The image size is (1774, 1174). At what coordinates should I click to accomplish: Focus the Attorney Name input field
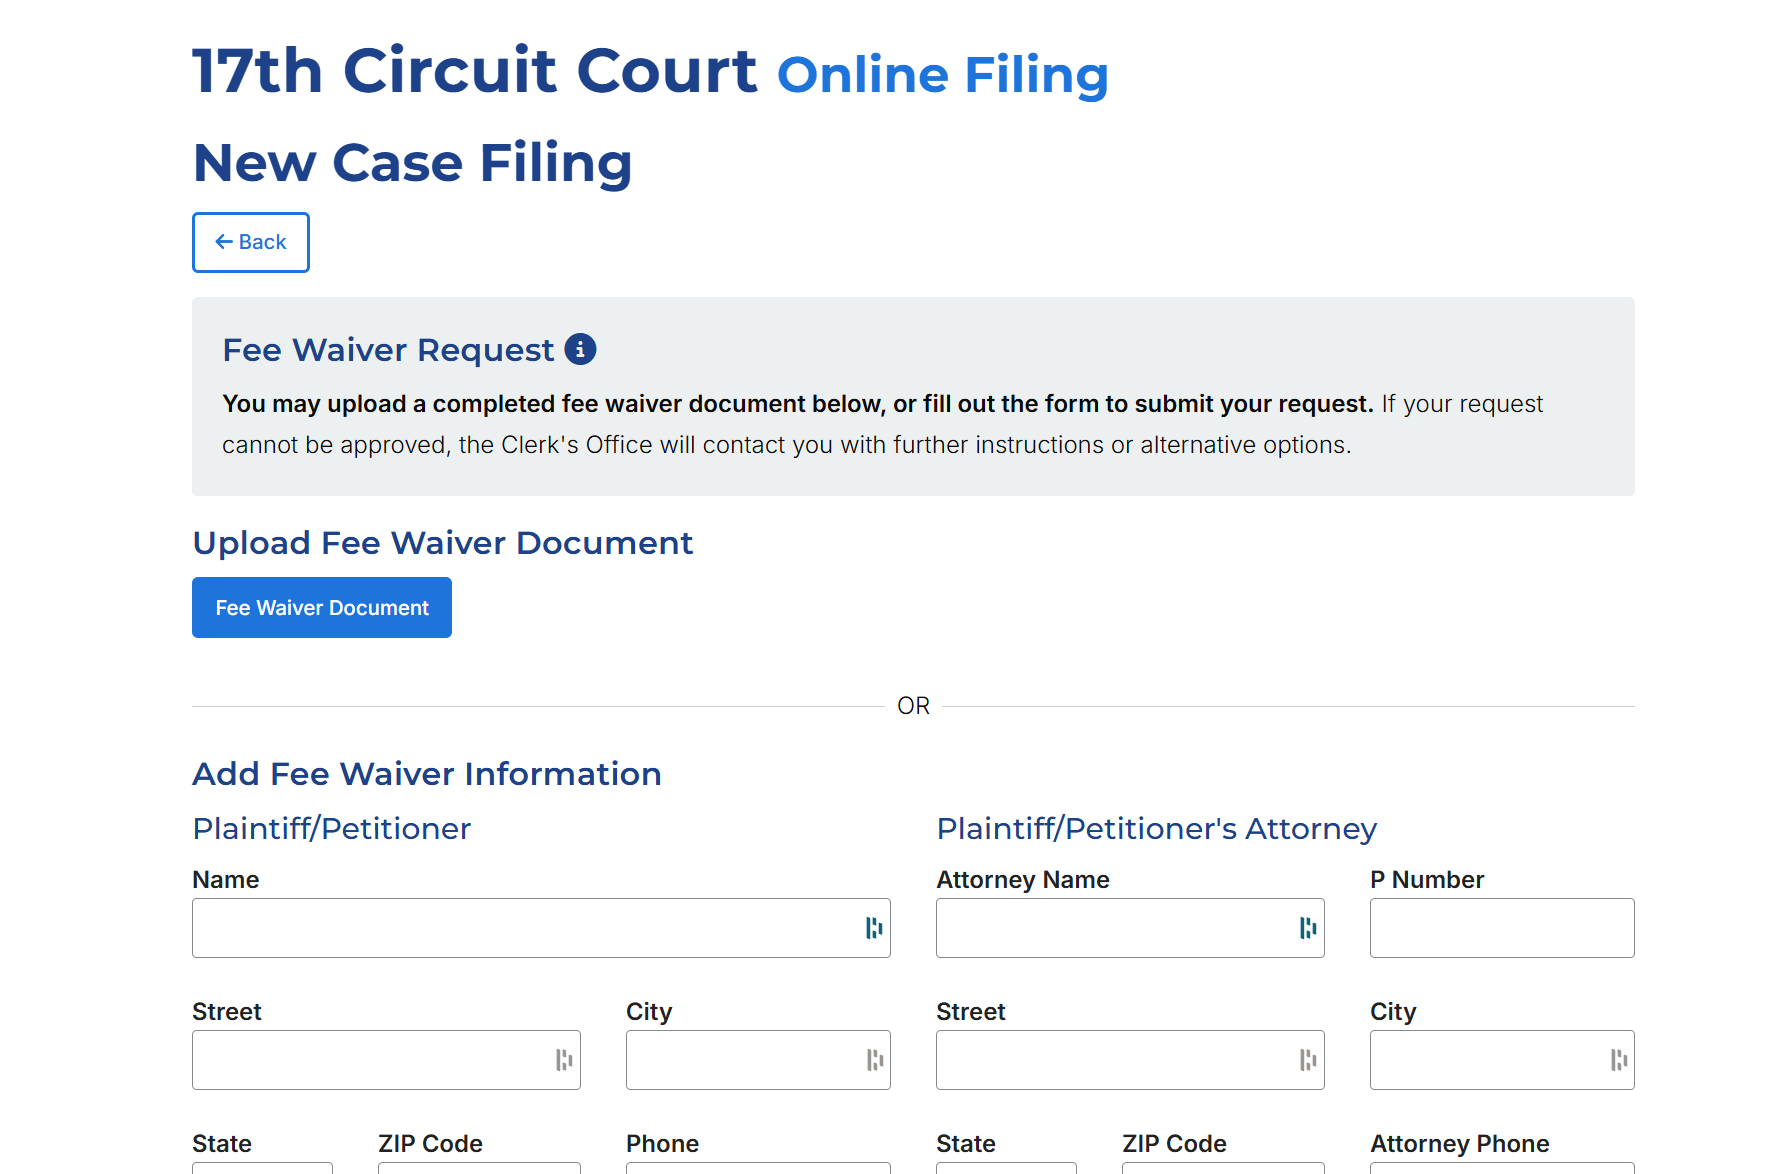coord(1110,928)
